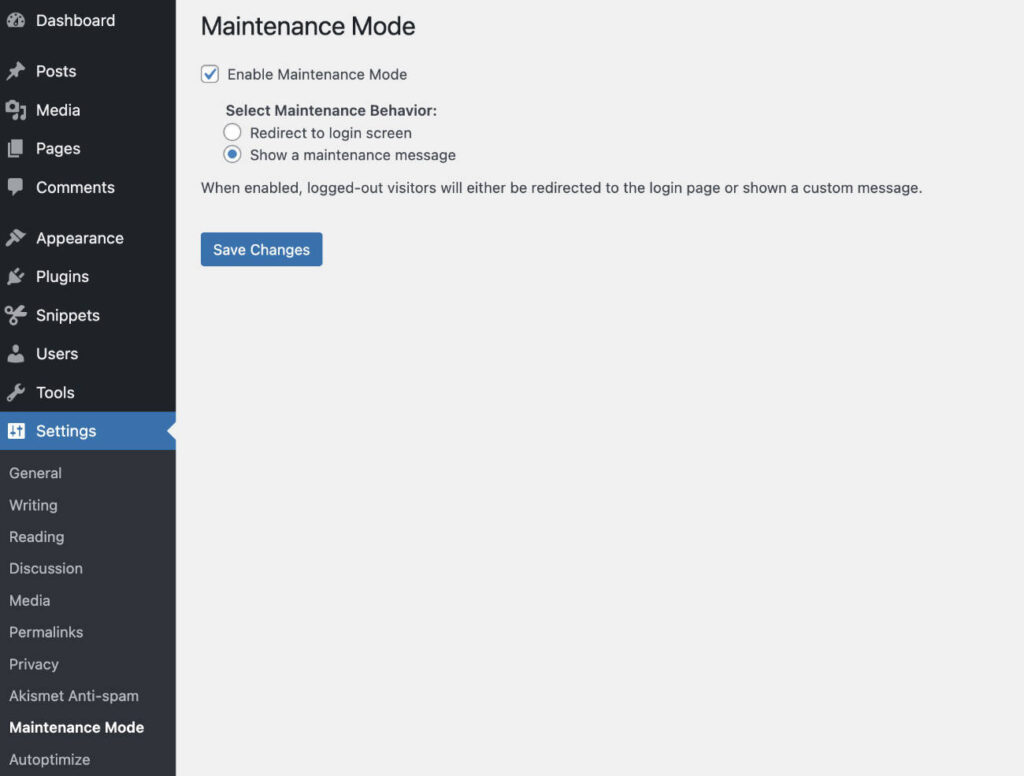Open Media settings submenu link

29,600
